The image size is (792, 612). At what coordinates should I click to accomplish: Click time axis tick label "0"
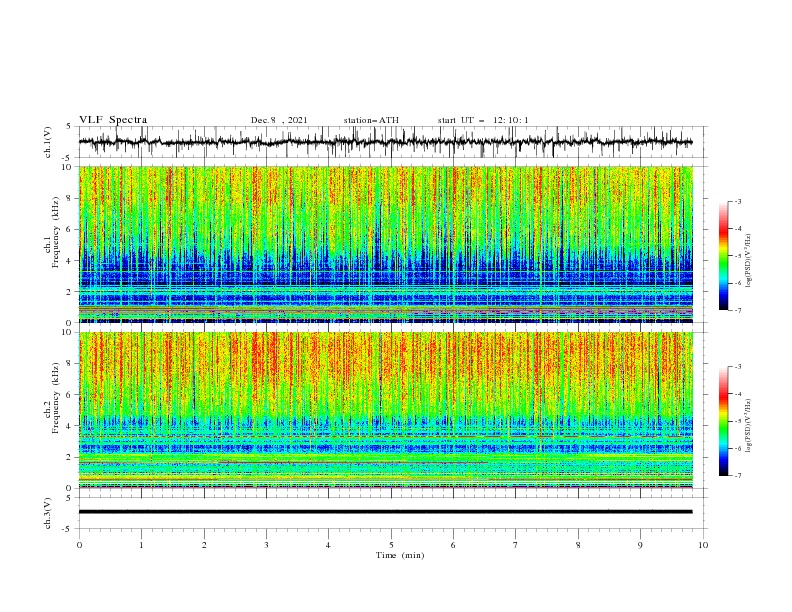click(x=79, y=545)
